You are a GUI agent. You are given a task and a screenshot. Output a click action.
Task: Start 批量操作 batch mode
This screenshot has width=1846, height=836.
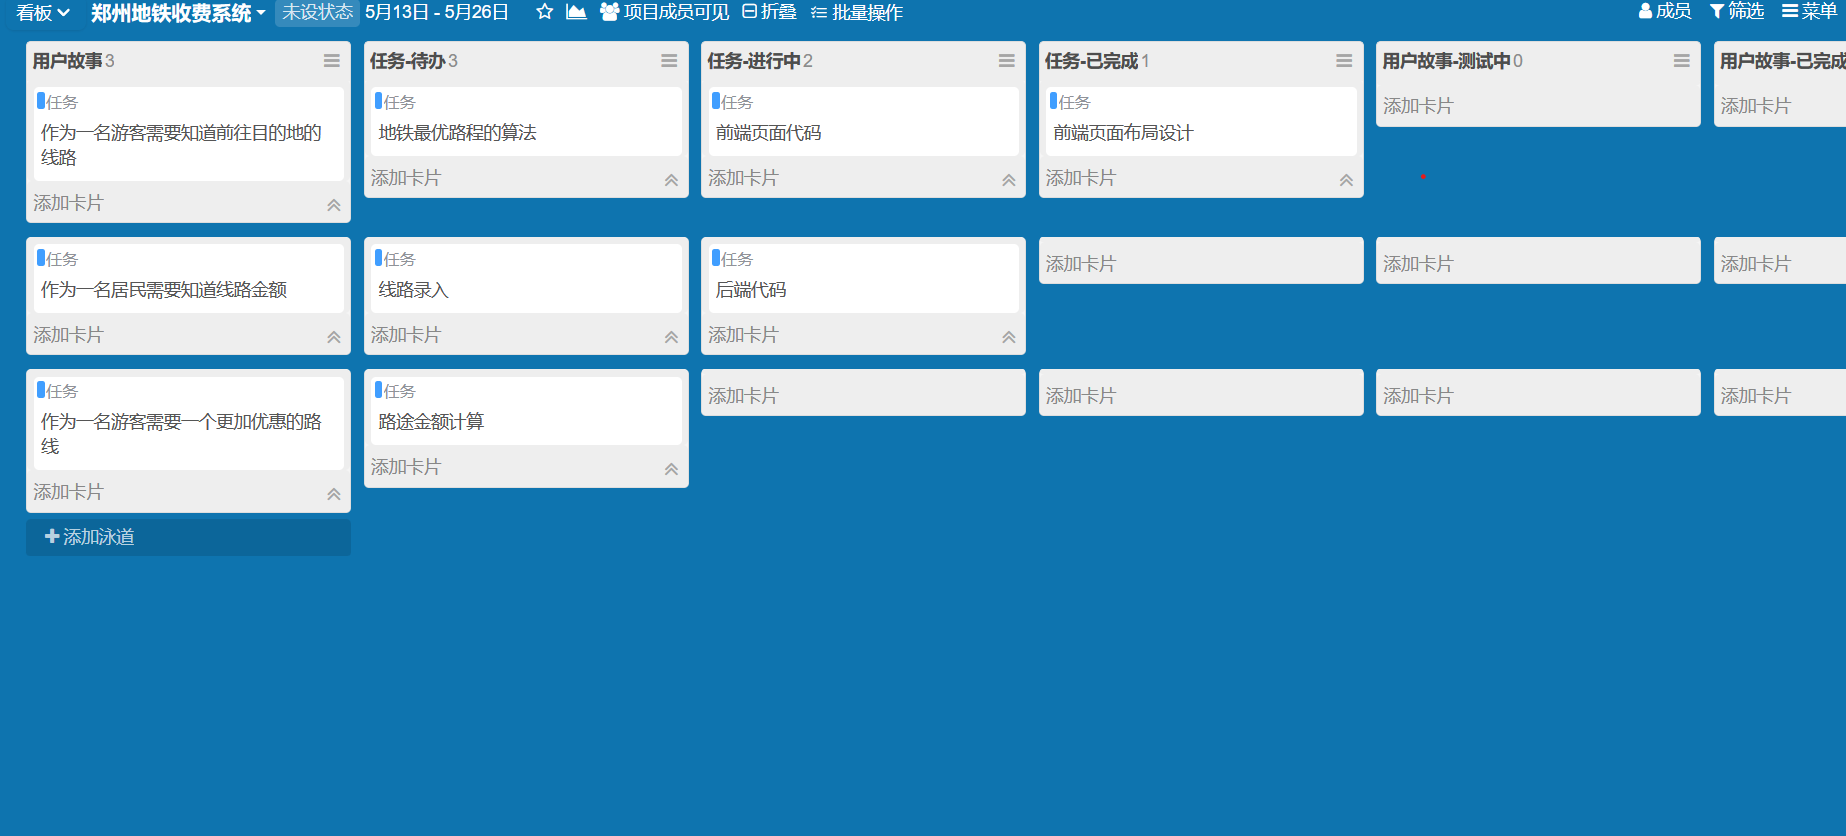click(x=857, y=12)
